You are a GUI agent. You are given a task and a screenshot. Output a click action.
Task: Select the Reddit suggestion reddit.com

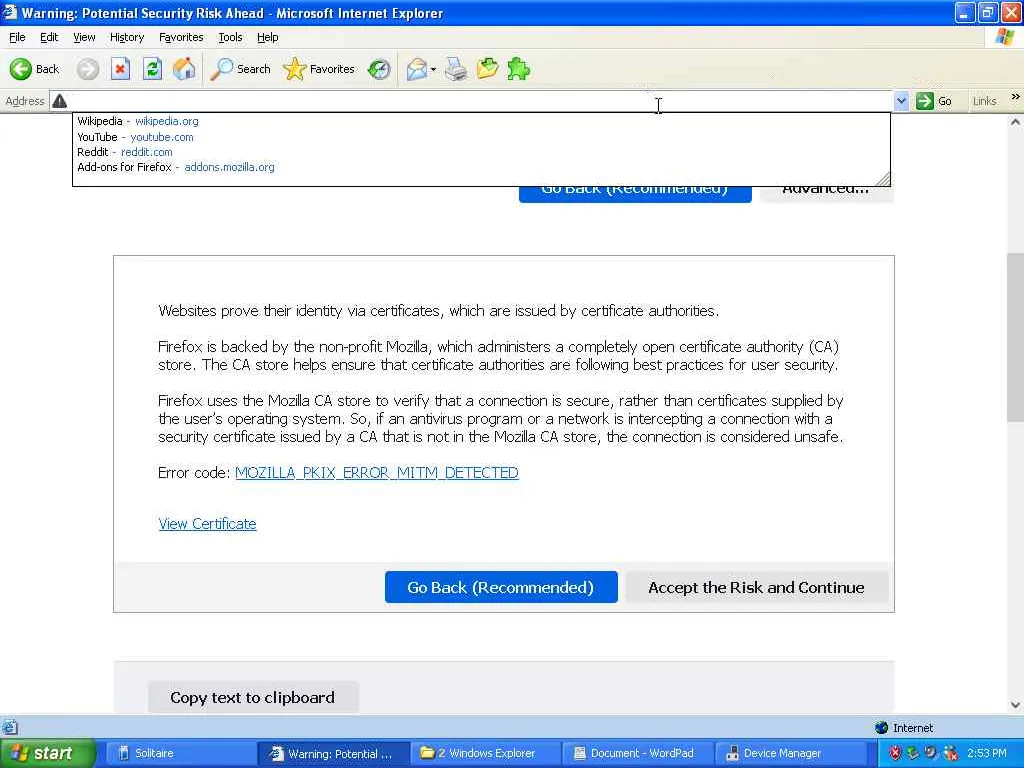coord(480,152)
